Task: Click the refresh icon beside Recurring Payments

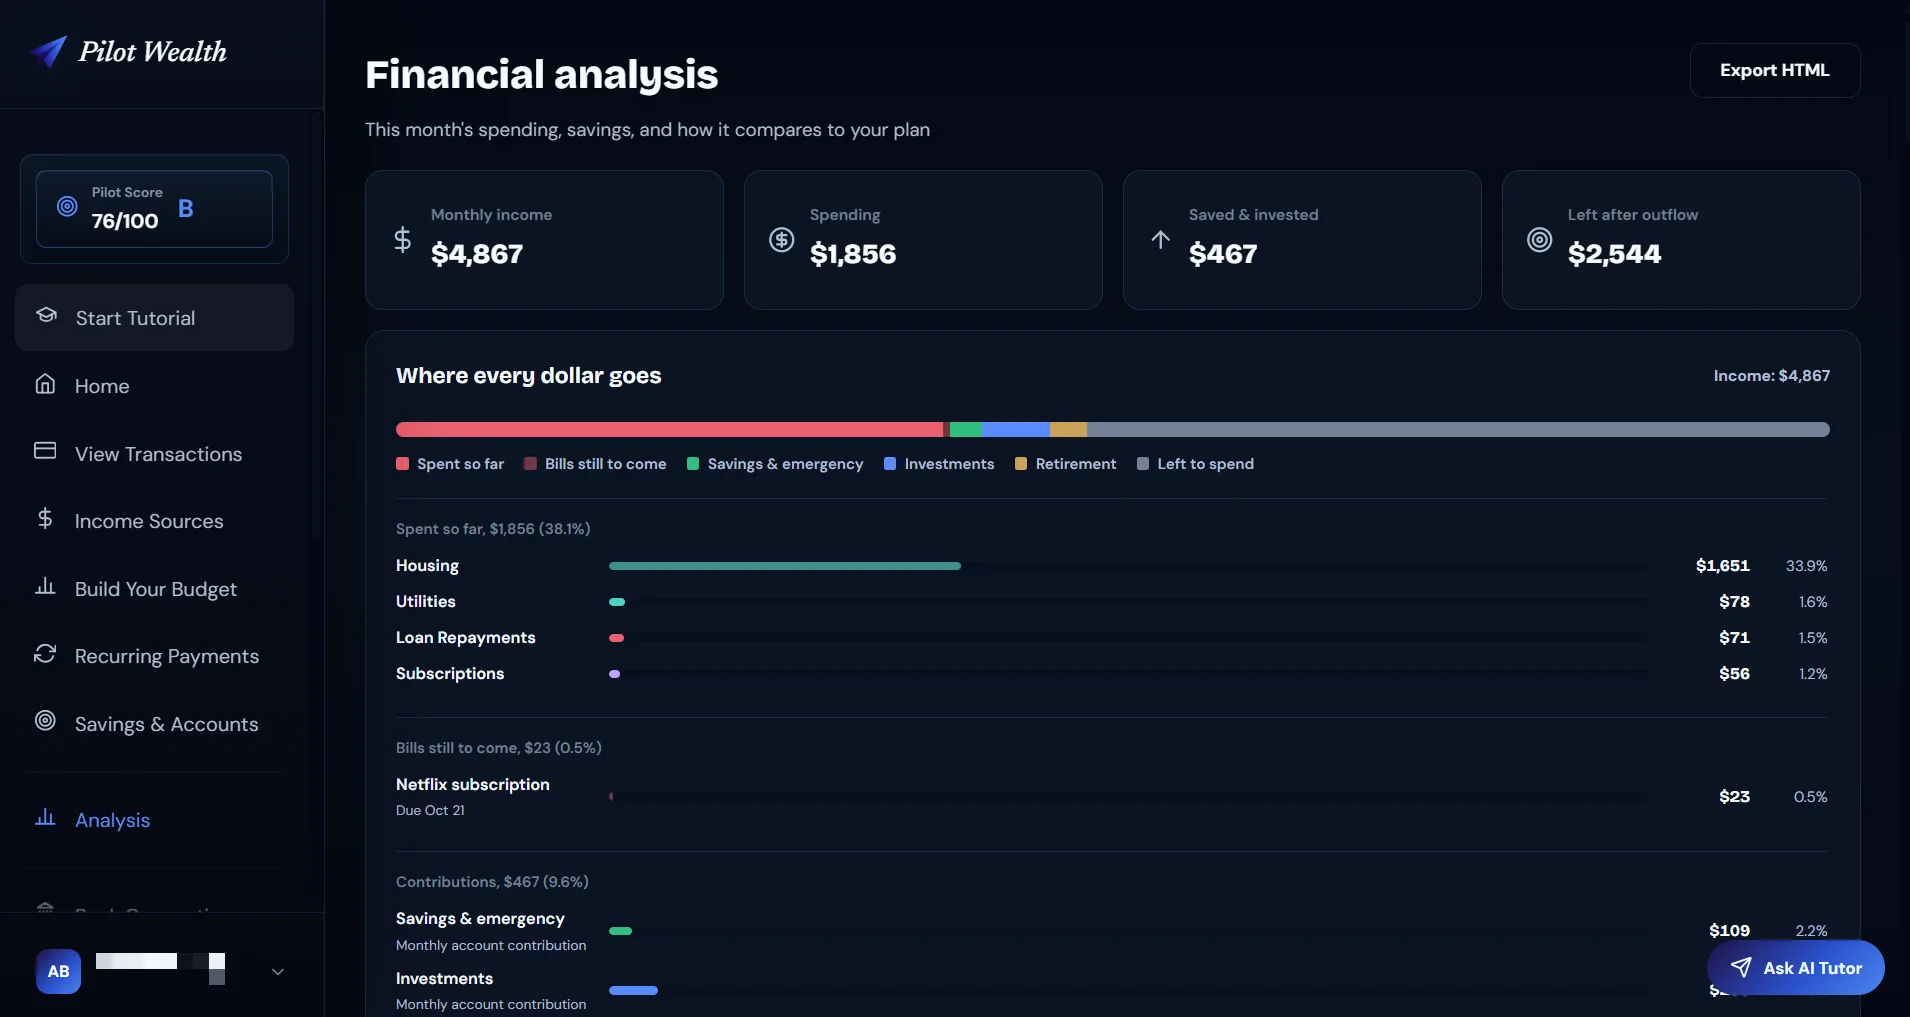Action: coord(45,654)
